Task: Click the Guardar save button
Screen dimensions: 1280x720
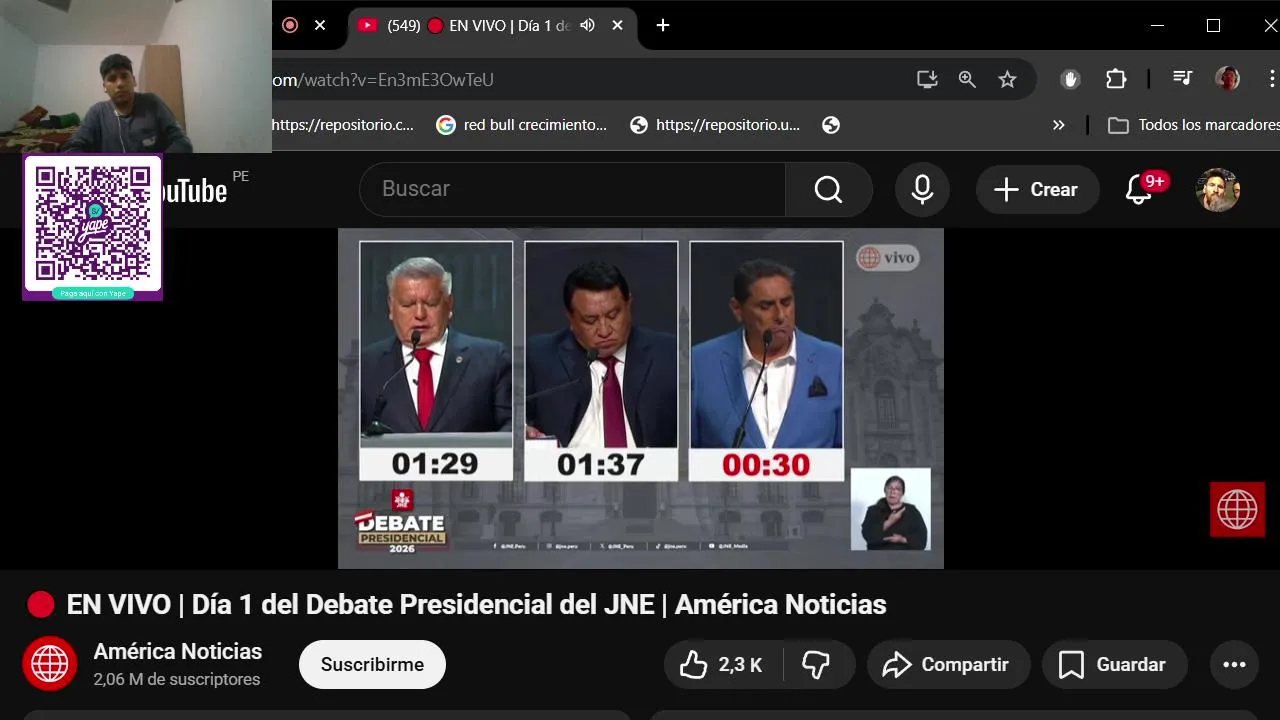Action: pos(1114,664)
